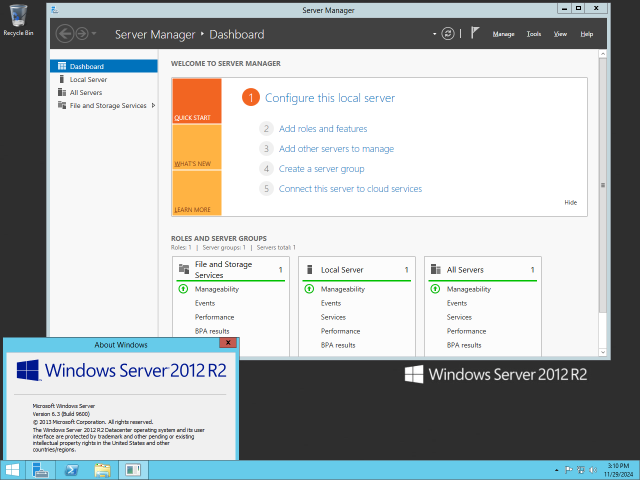This screenshot has height=480, width=640.
Task: Click Manageability status icon in Local Server tile
Action: pyautogui.click(x=309, y=289)
